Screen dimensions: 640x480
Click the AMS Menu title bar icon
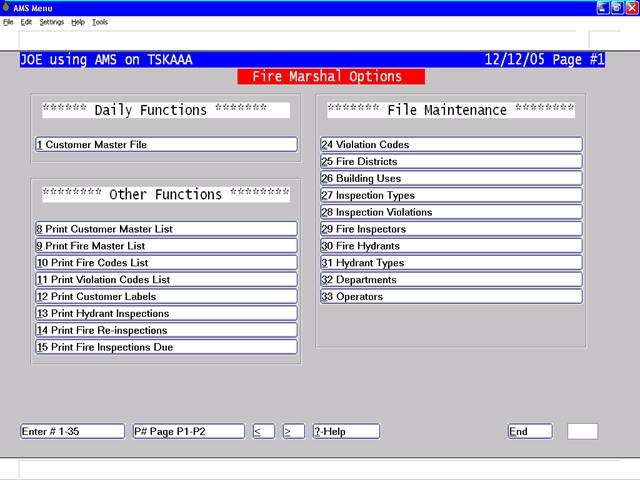click(7, 7)
